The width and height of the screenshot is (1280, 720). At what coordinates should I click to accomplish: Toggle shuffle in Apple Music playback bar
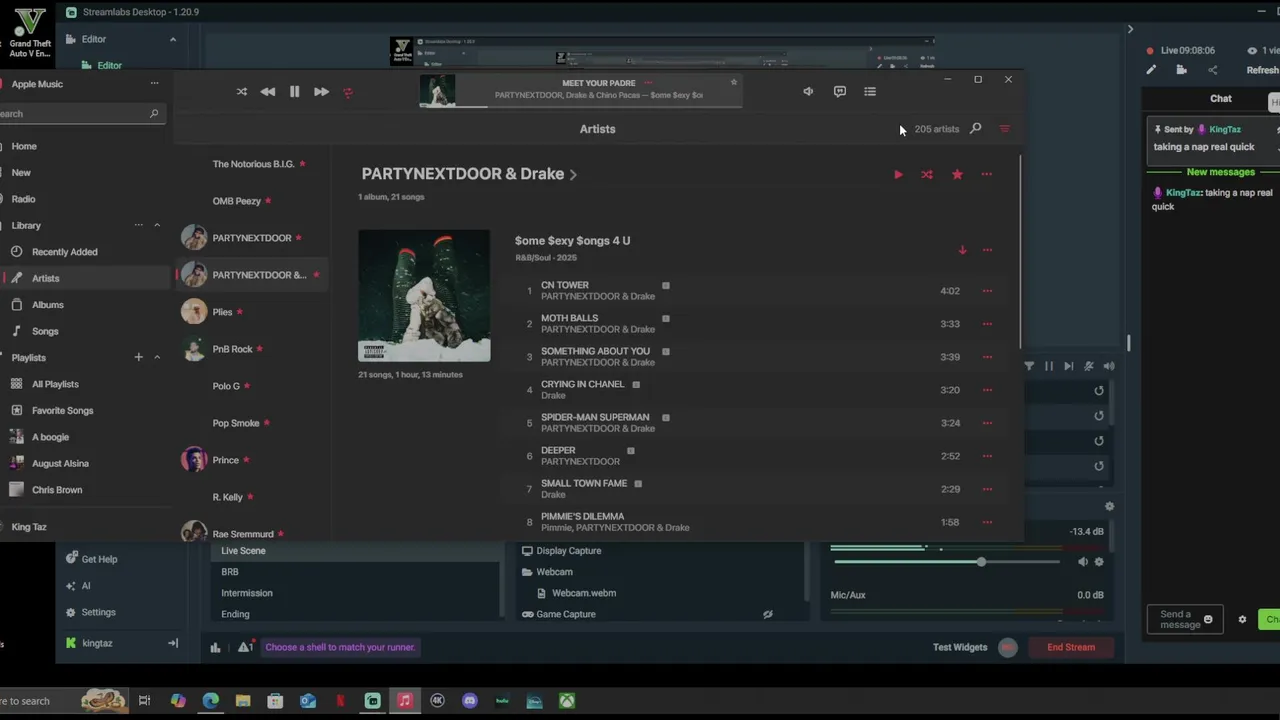coord(241,92)
